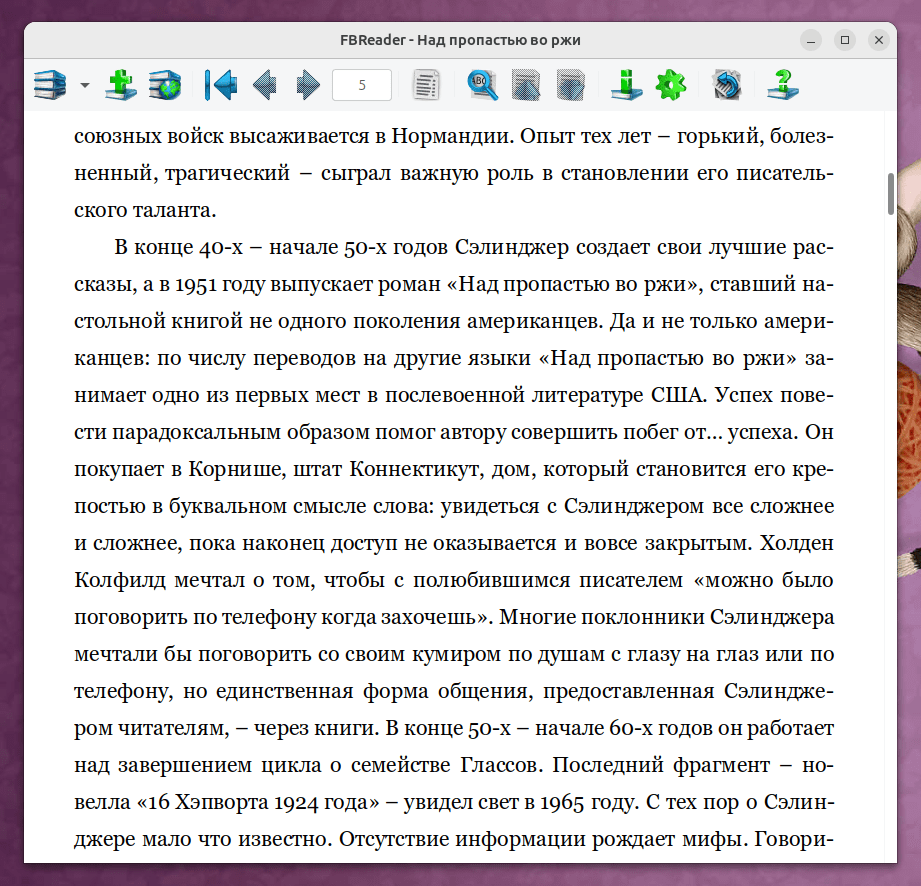Click the year '1965' in the text
The image size is (921, 886).
[562, 803]
